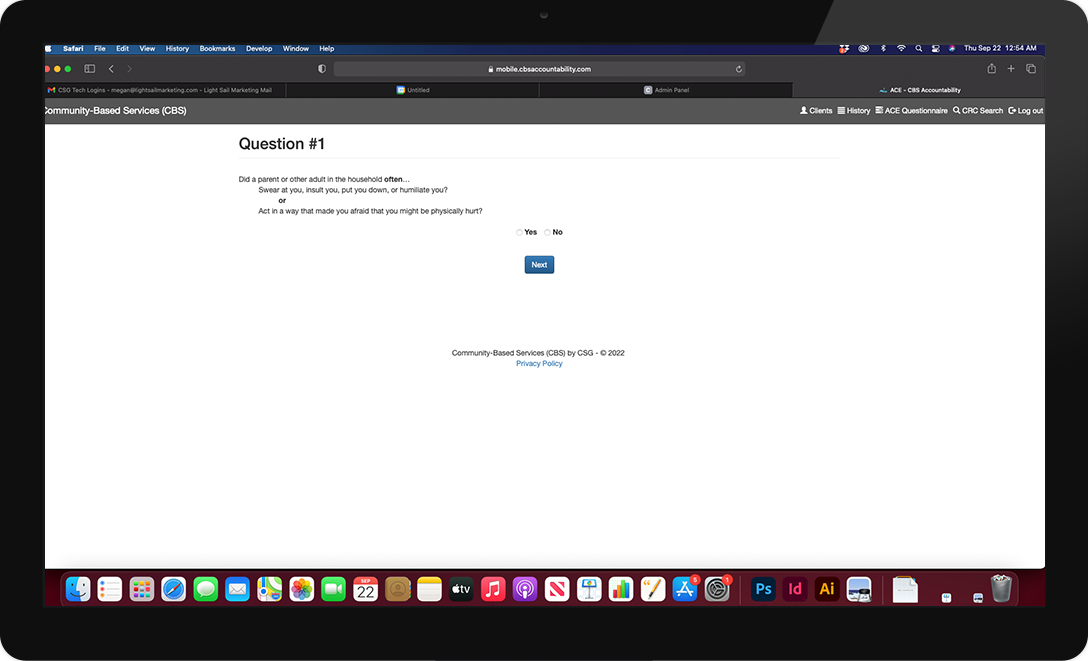The width and height of the screenshot is (1088, 661).
Task: Open the Clients page in navbar
Action: pos(816,111)
